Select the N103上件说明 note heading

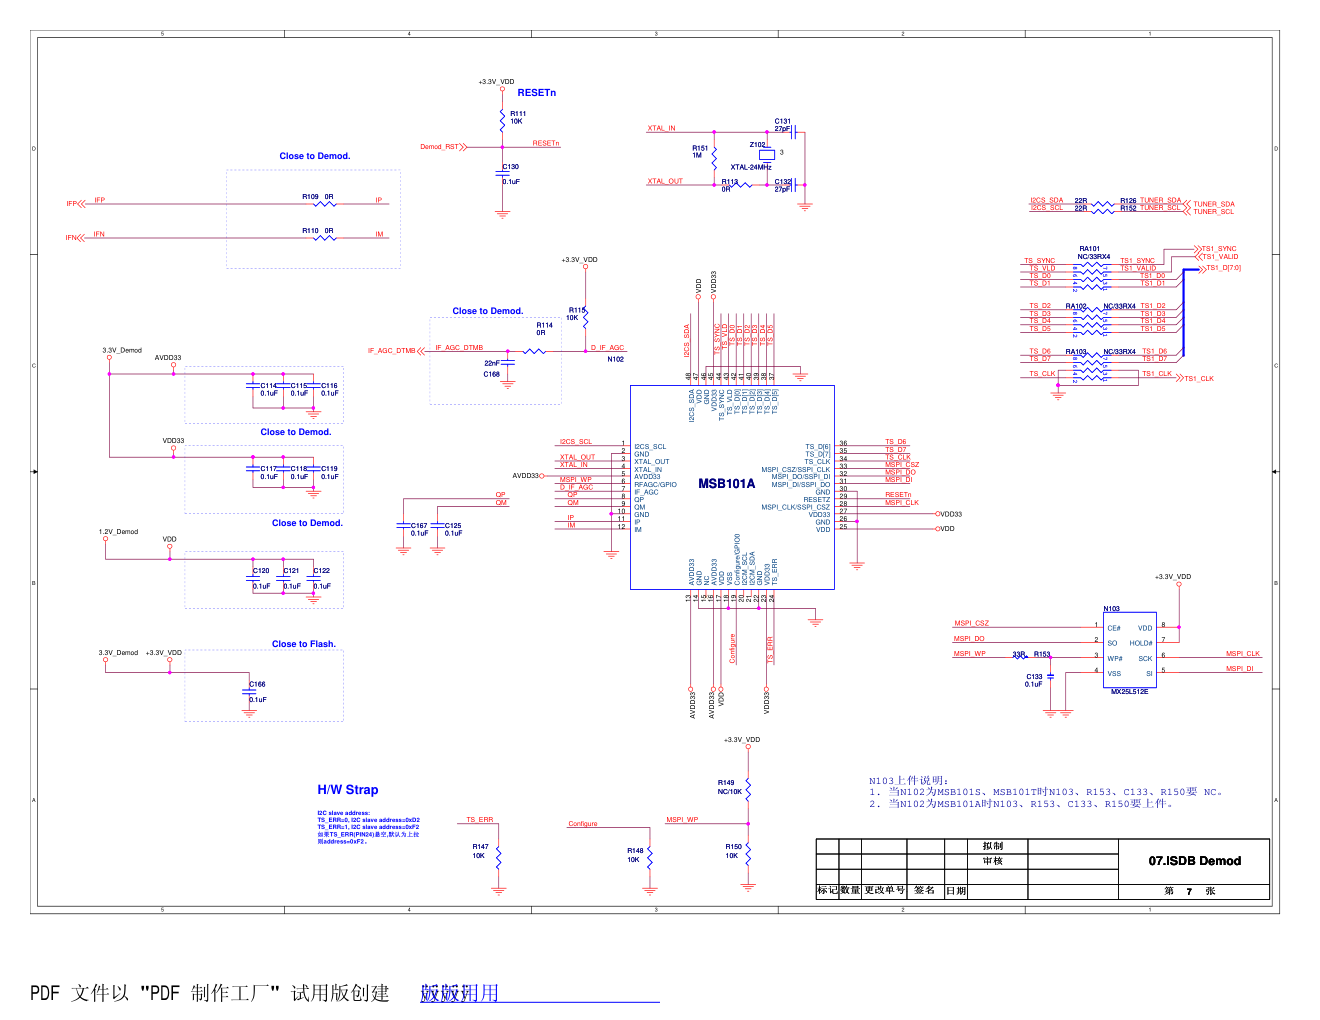point(908,781)
